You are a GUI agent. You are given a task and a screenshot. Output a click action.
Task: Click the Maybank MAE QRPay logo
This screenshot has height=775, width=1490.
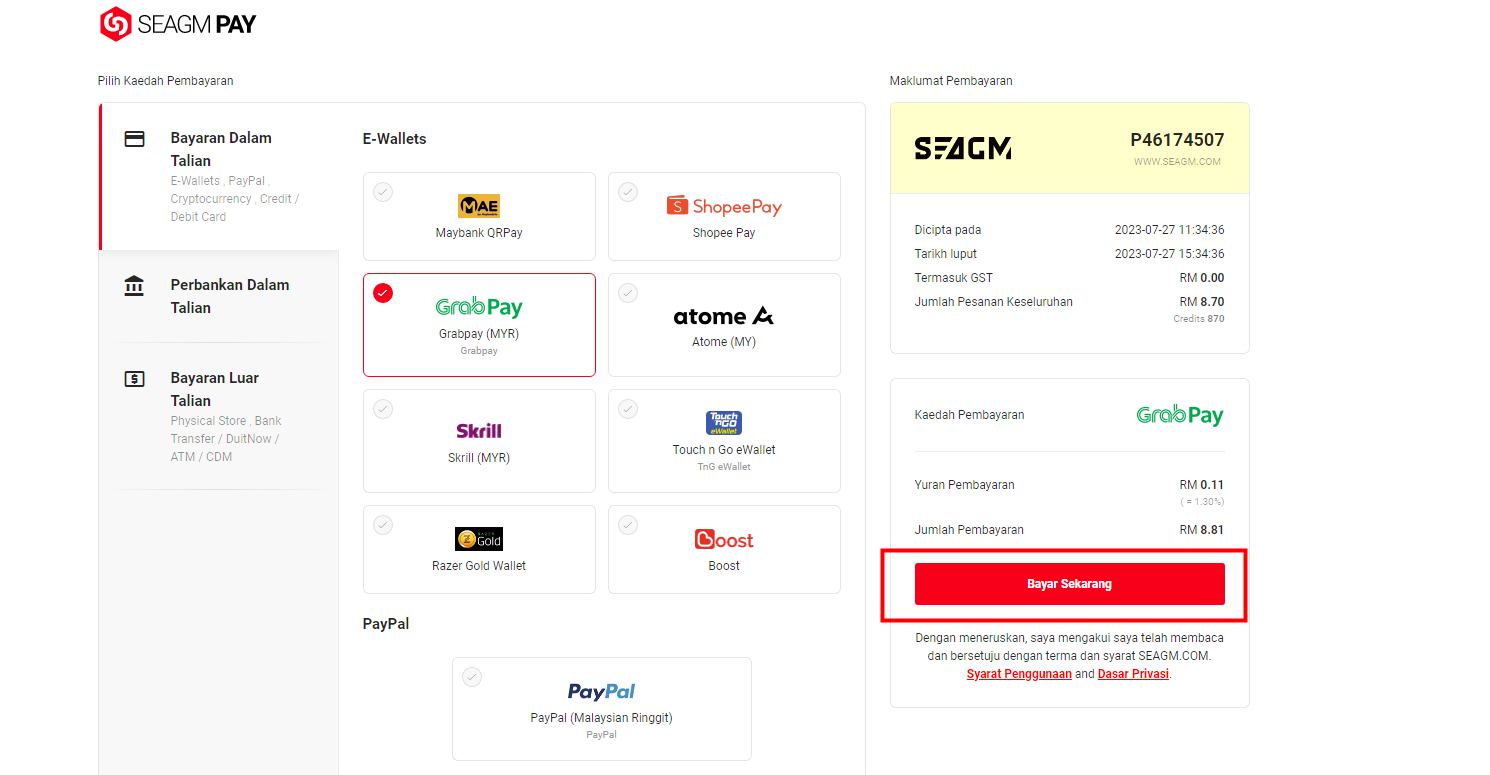[479, 206]
